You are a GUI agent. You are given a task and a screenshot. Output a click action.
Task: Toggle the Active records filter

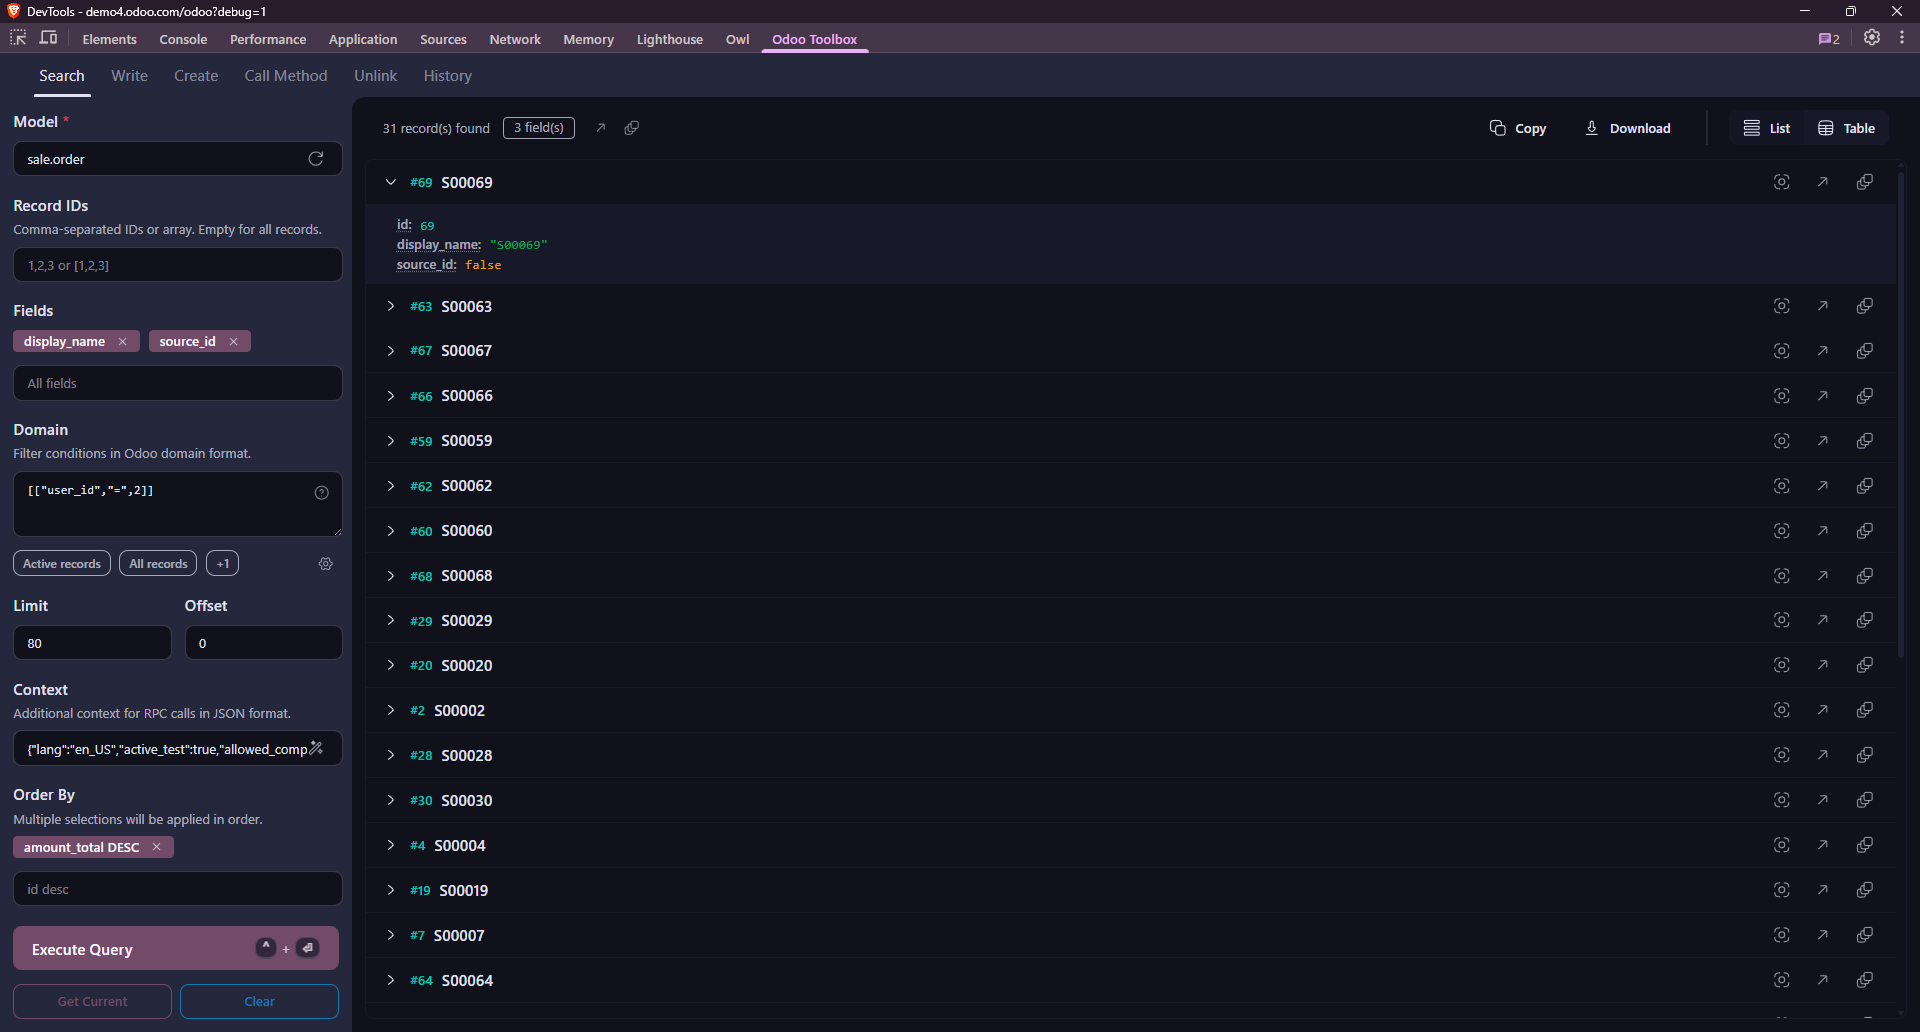tap(61, 563)
